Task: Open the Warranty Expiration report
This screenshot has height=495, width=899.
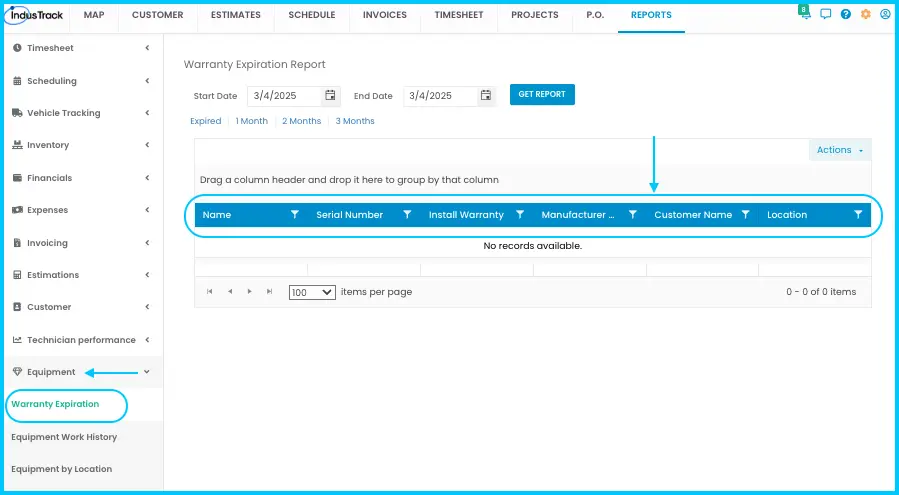Action: pos(55,404)
